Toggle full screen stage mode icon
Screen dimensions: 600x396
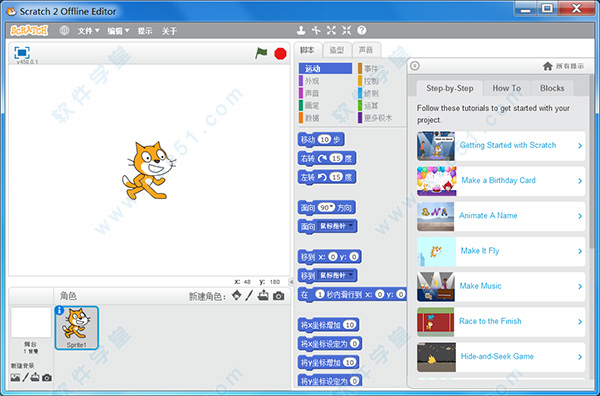(x=22, y=52)
